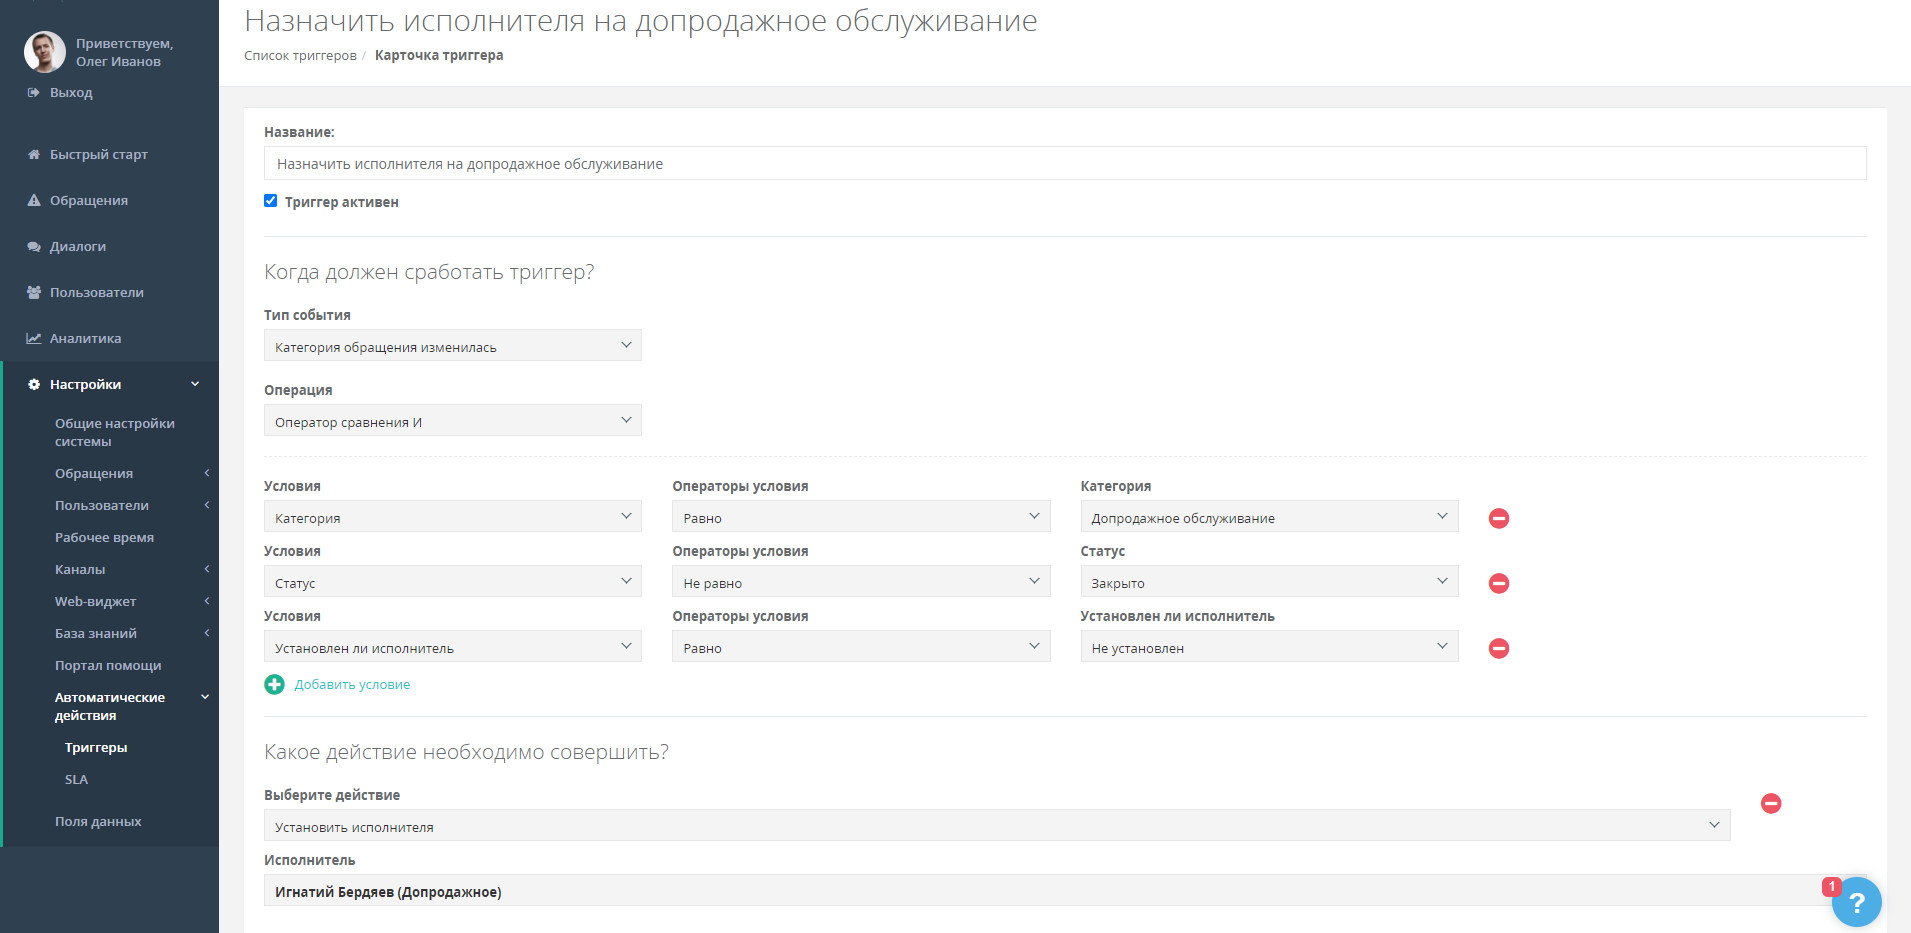Open the Выберите действие dropdown
1911x933 pixels.
pos(997,826)
